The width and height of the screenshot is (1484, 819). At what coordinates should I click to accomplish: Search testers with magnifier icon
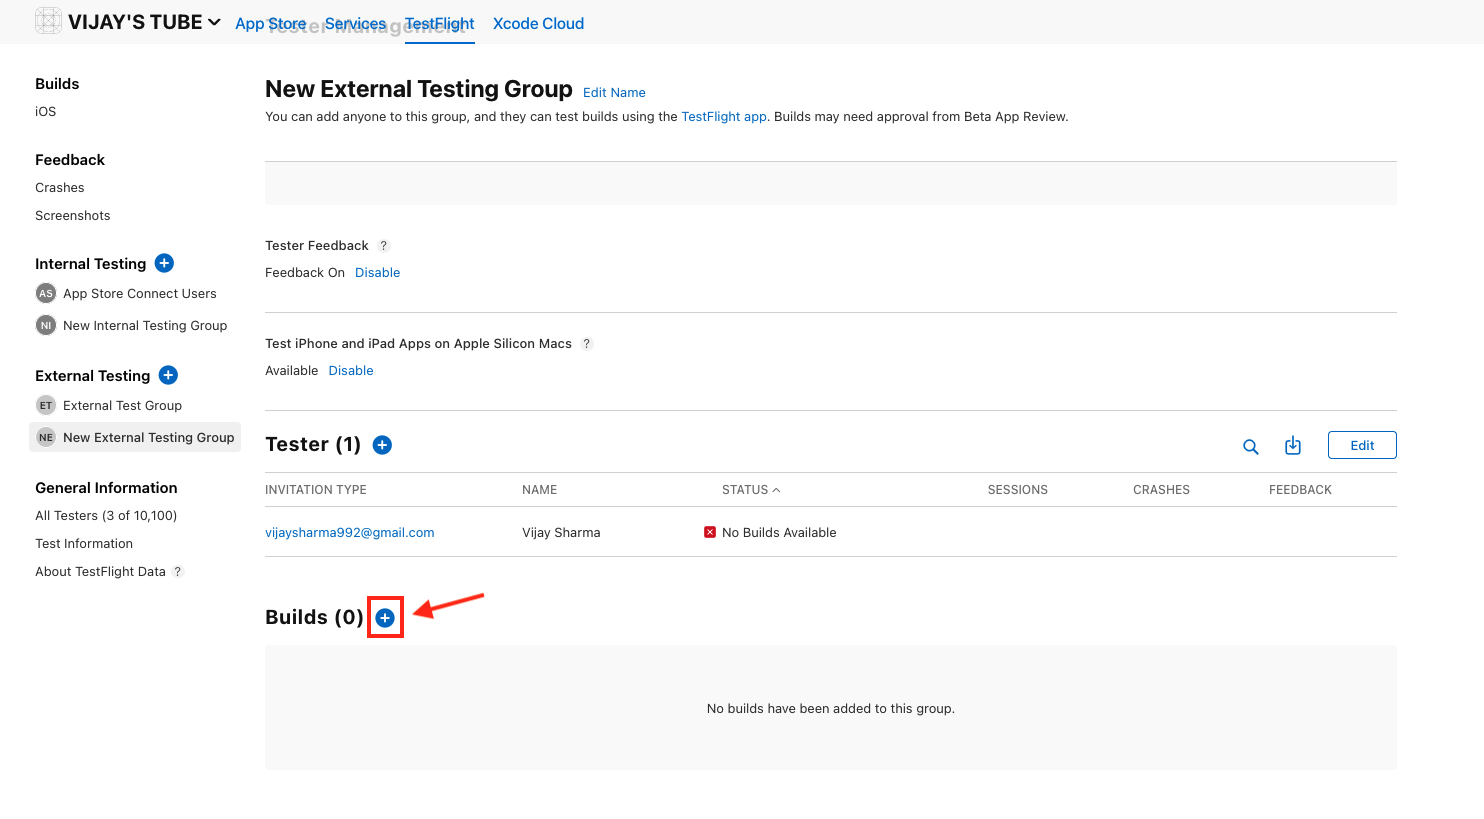point(1250,447)
